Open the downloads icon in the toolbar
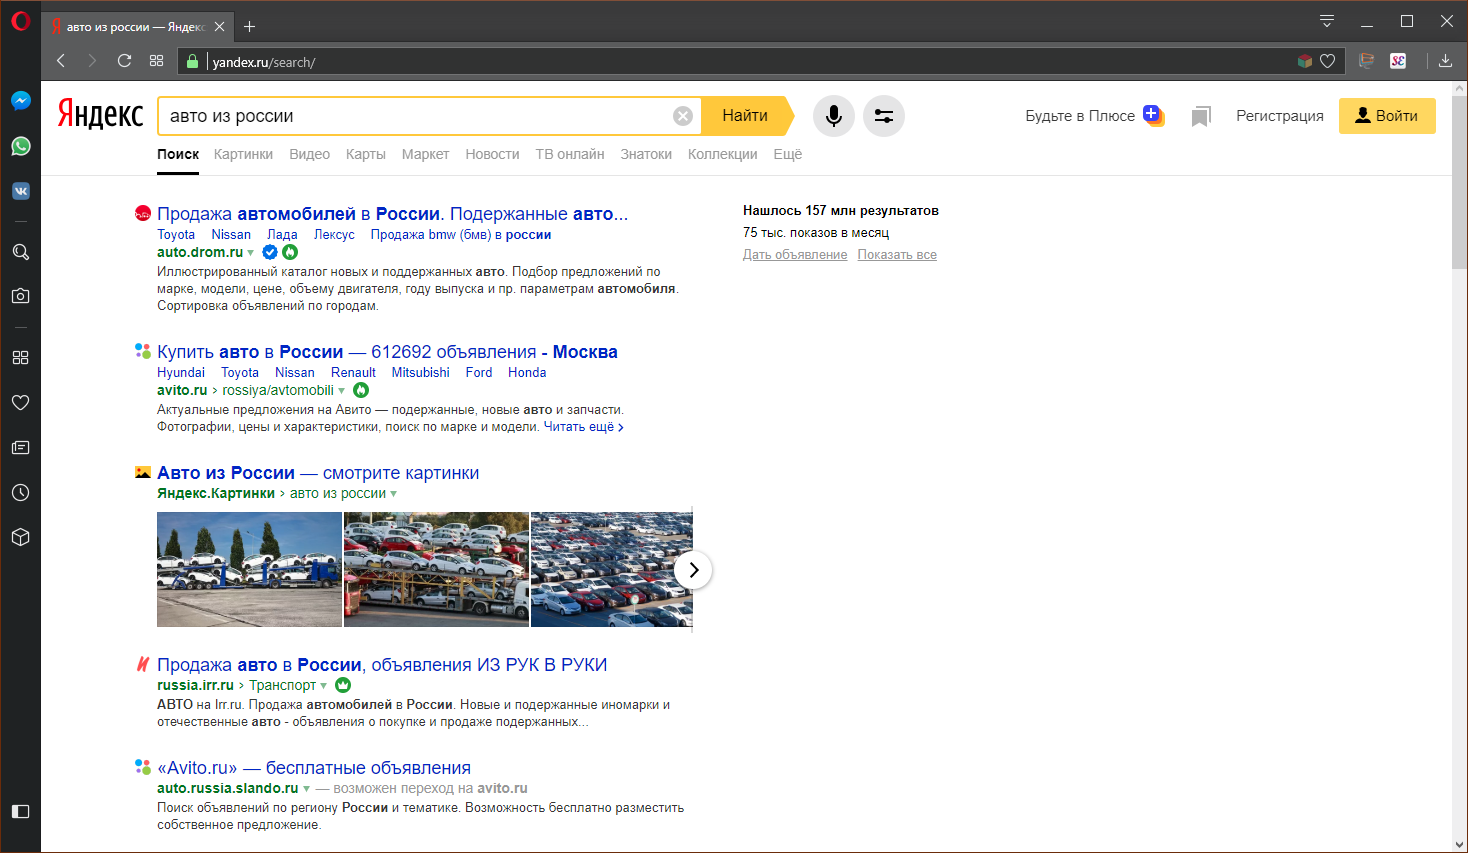1468x853 pixels. click(x=1445, y=61)
